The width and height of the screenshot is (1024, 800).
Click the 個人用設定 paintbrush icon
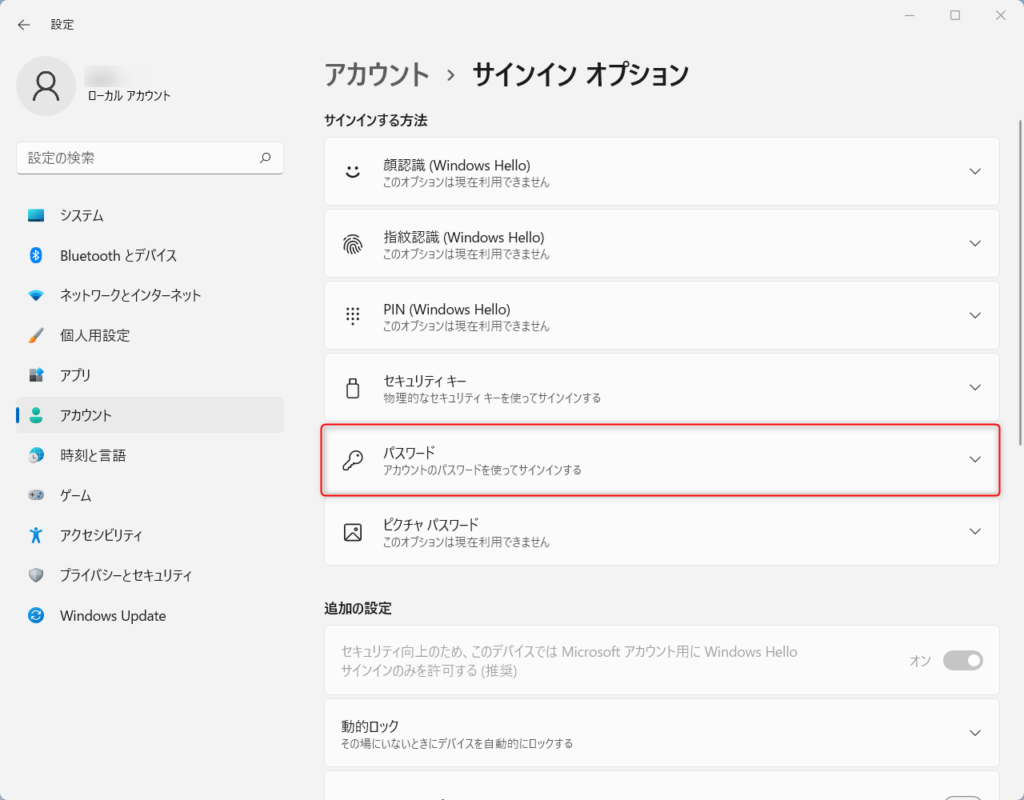[x=36, y=335]
